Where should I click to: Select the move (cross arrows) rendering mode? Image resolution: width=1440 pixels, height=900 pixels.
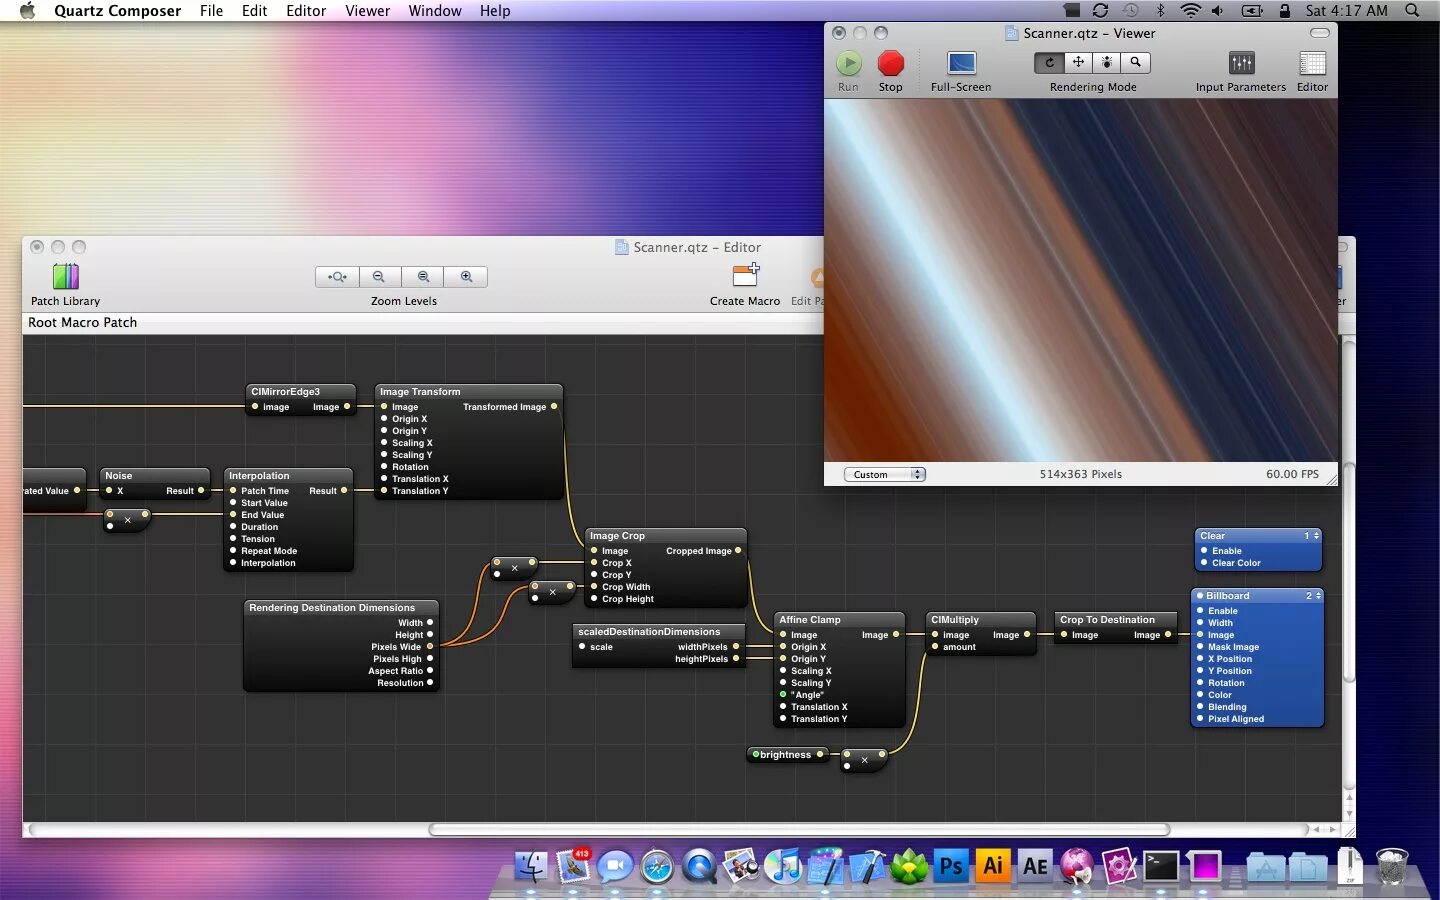coord(1078,62)
